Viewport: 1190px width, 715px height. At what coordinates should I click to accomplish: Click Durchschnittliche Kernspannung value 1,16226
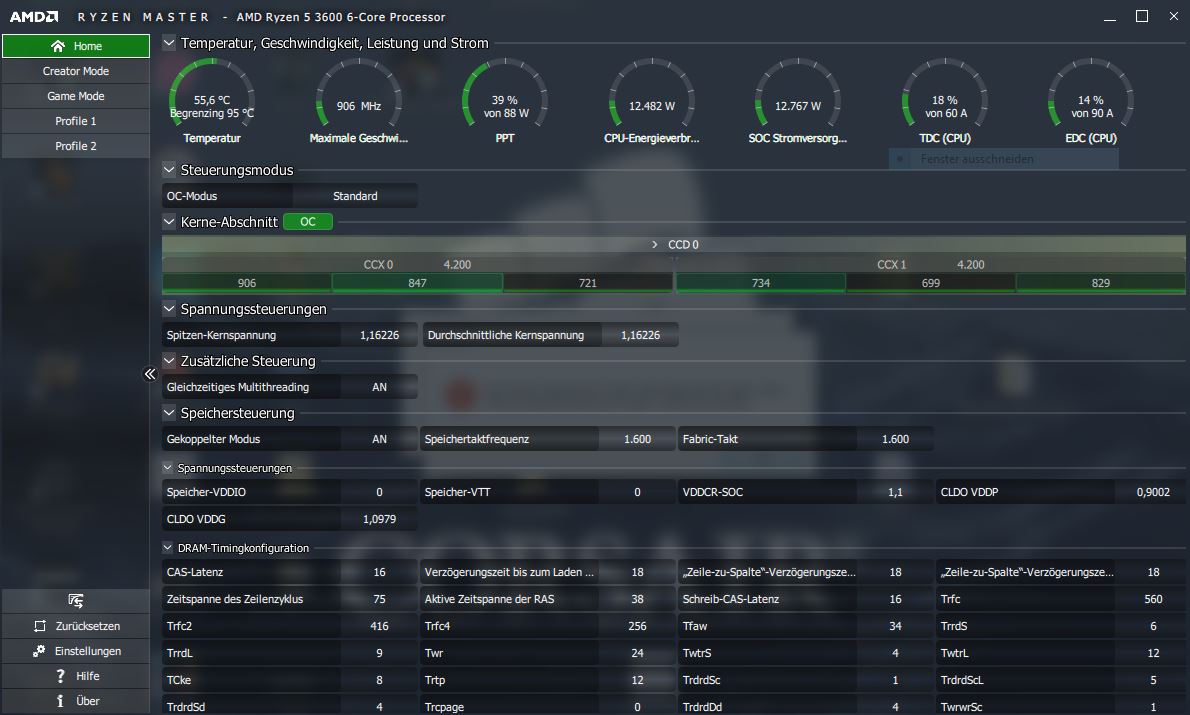click(641, 335)
